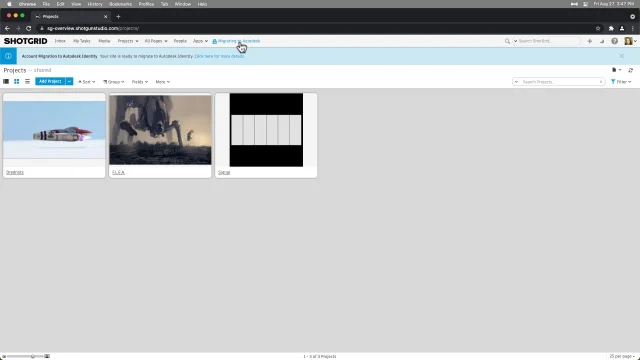Close the Projects browser tab
Image resolution: width=640 pixels, height=360 pixels.
(105, 16)
